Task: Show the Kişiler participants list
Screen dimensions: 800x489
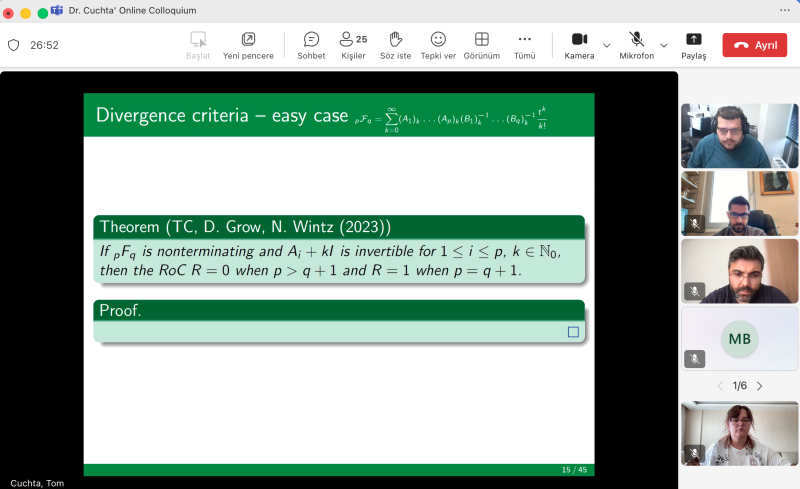Action: pyautogui.click(x=353, y=45)
